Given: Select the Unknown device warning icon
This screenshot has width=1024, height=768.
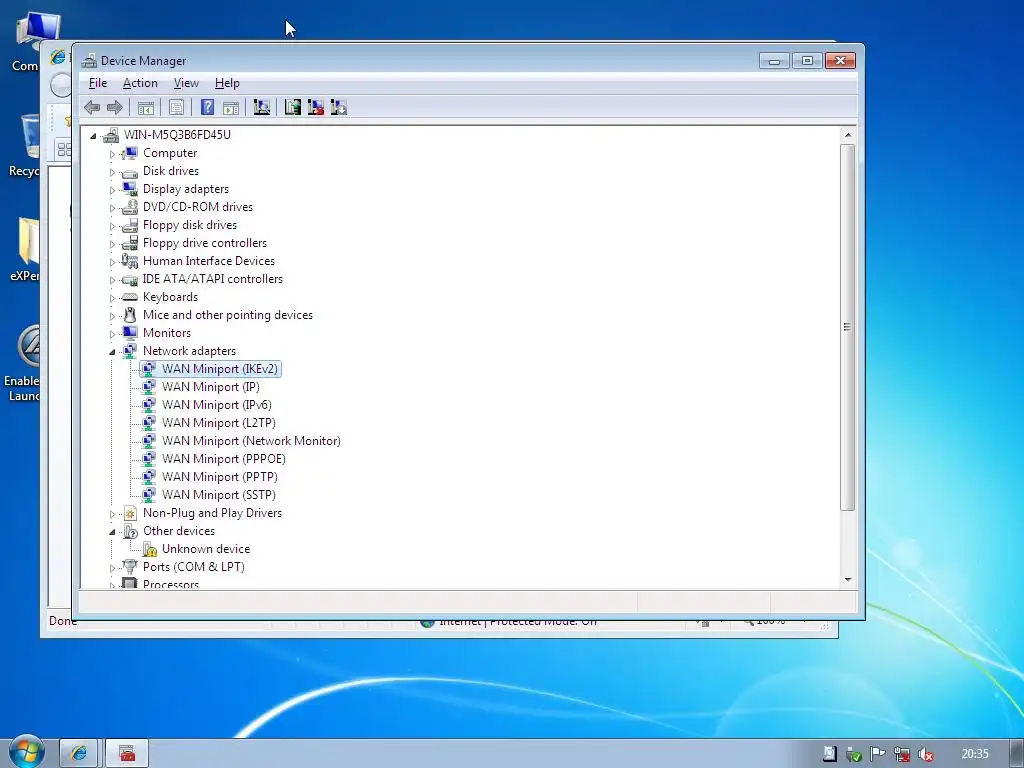Looking at the screenshot, I should 150,549.
